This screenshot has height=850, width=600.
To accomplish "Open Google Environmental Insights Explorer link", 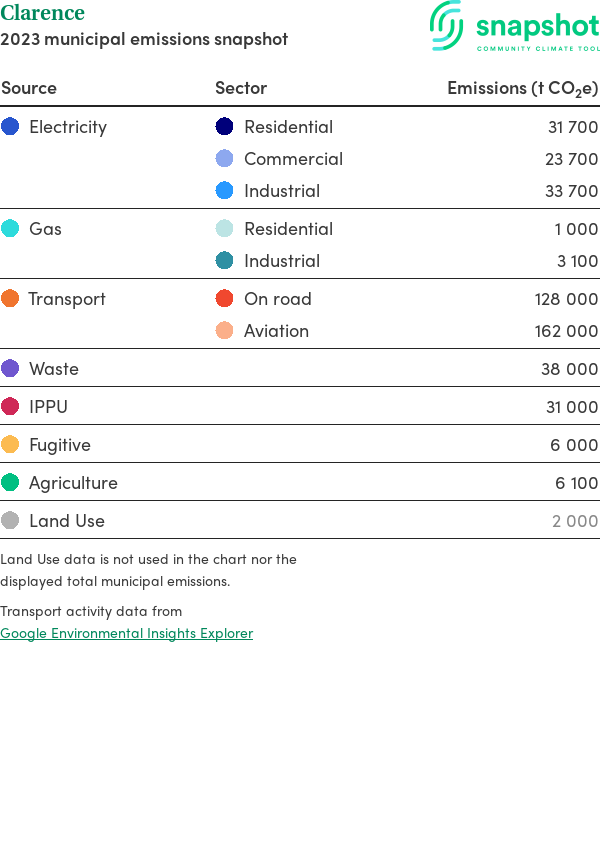I will pos(127,633).
